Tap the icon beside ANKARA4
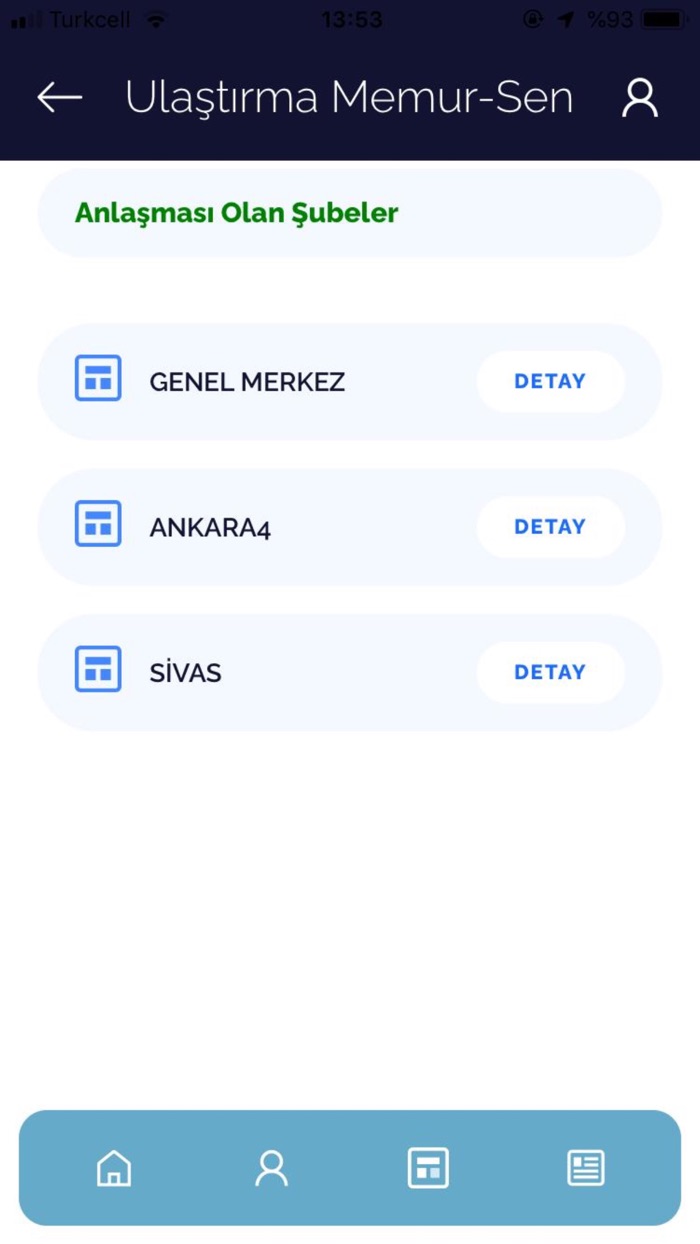This screenshot has height=1244, width=700. 98,524
